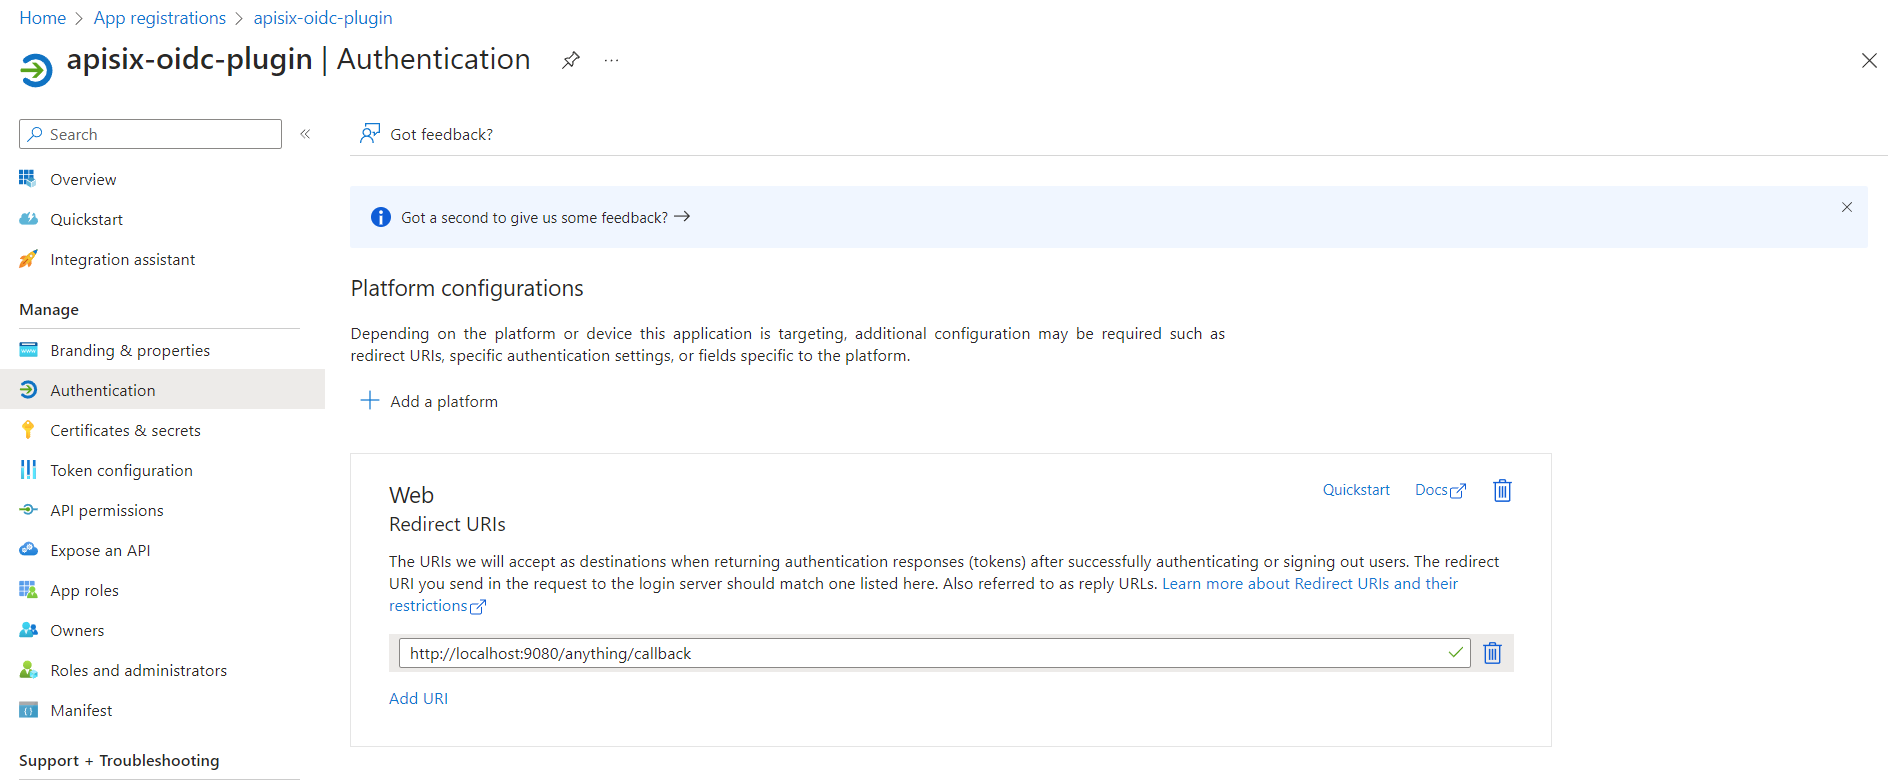Image resolution: width=1892 pixels, height=781 pixels.
Task: Open Integration assistant
Action: tap(123, 259)
